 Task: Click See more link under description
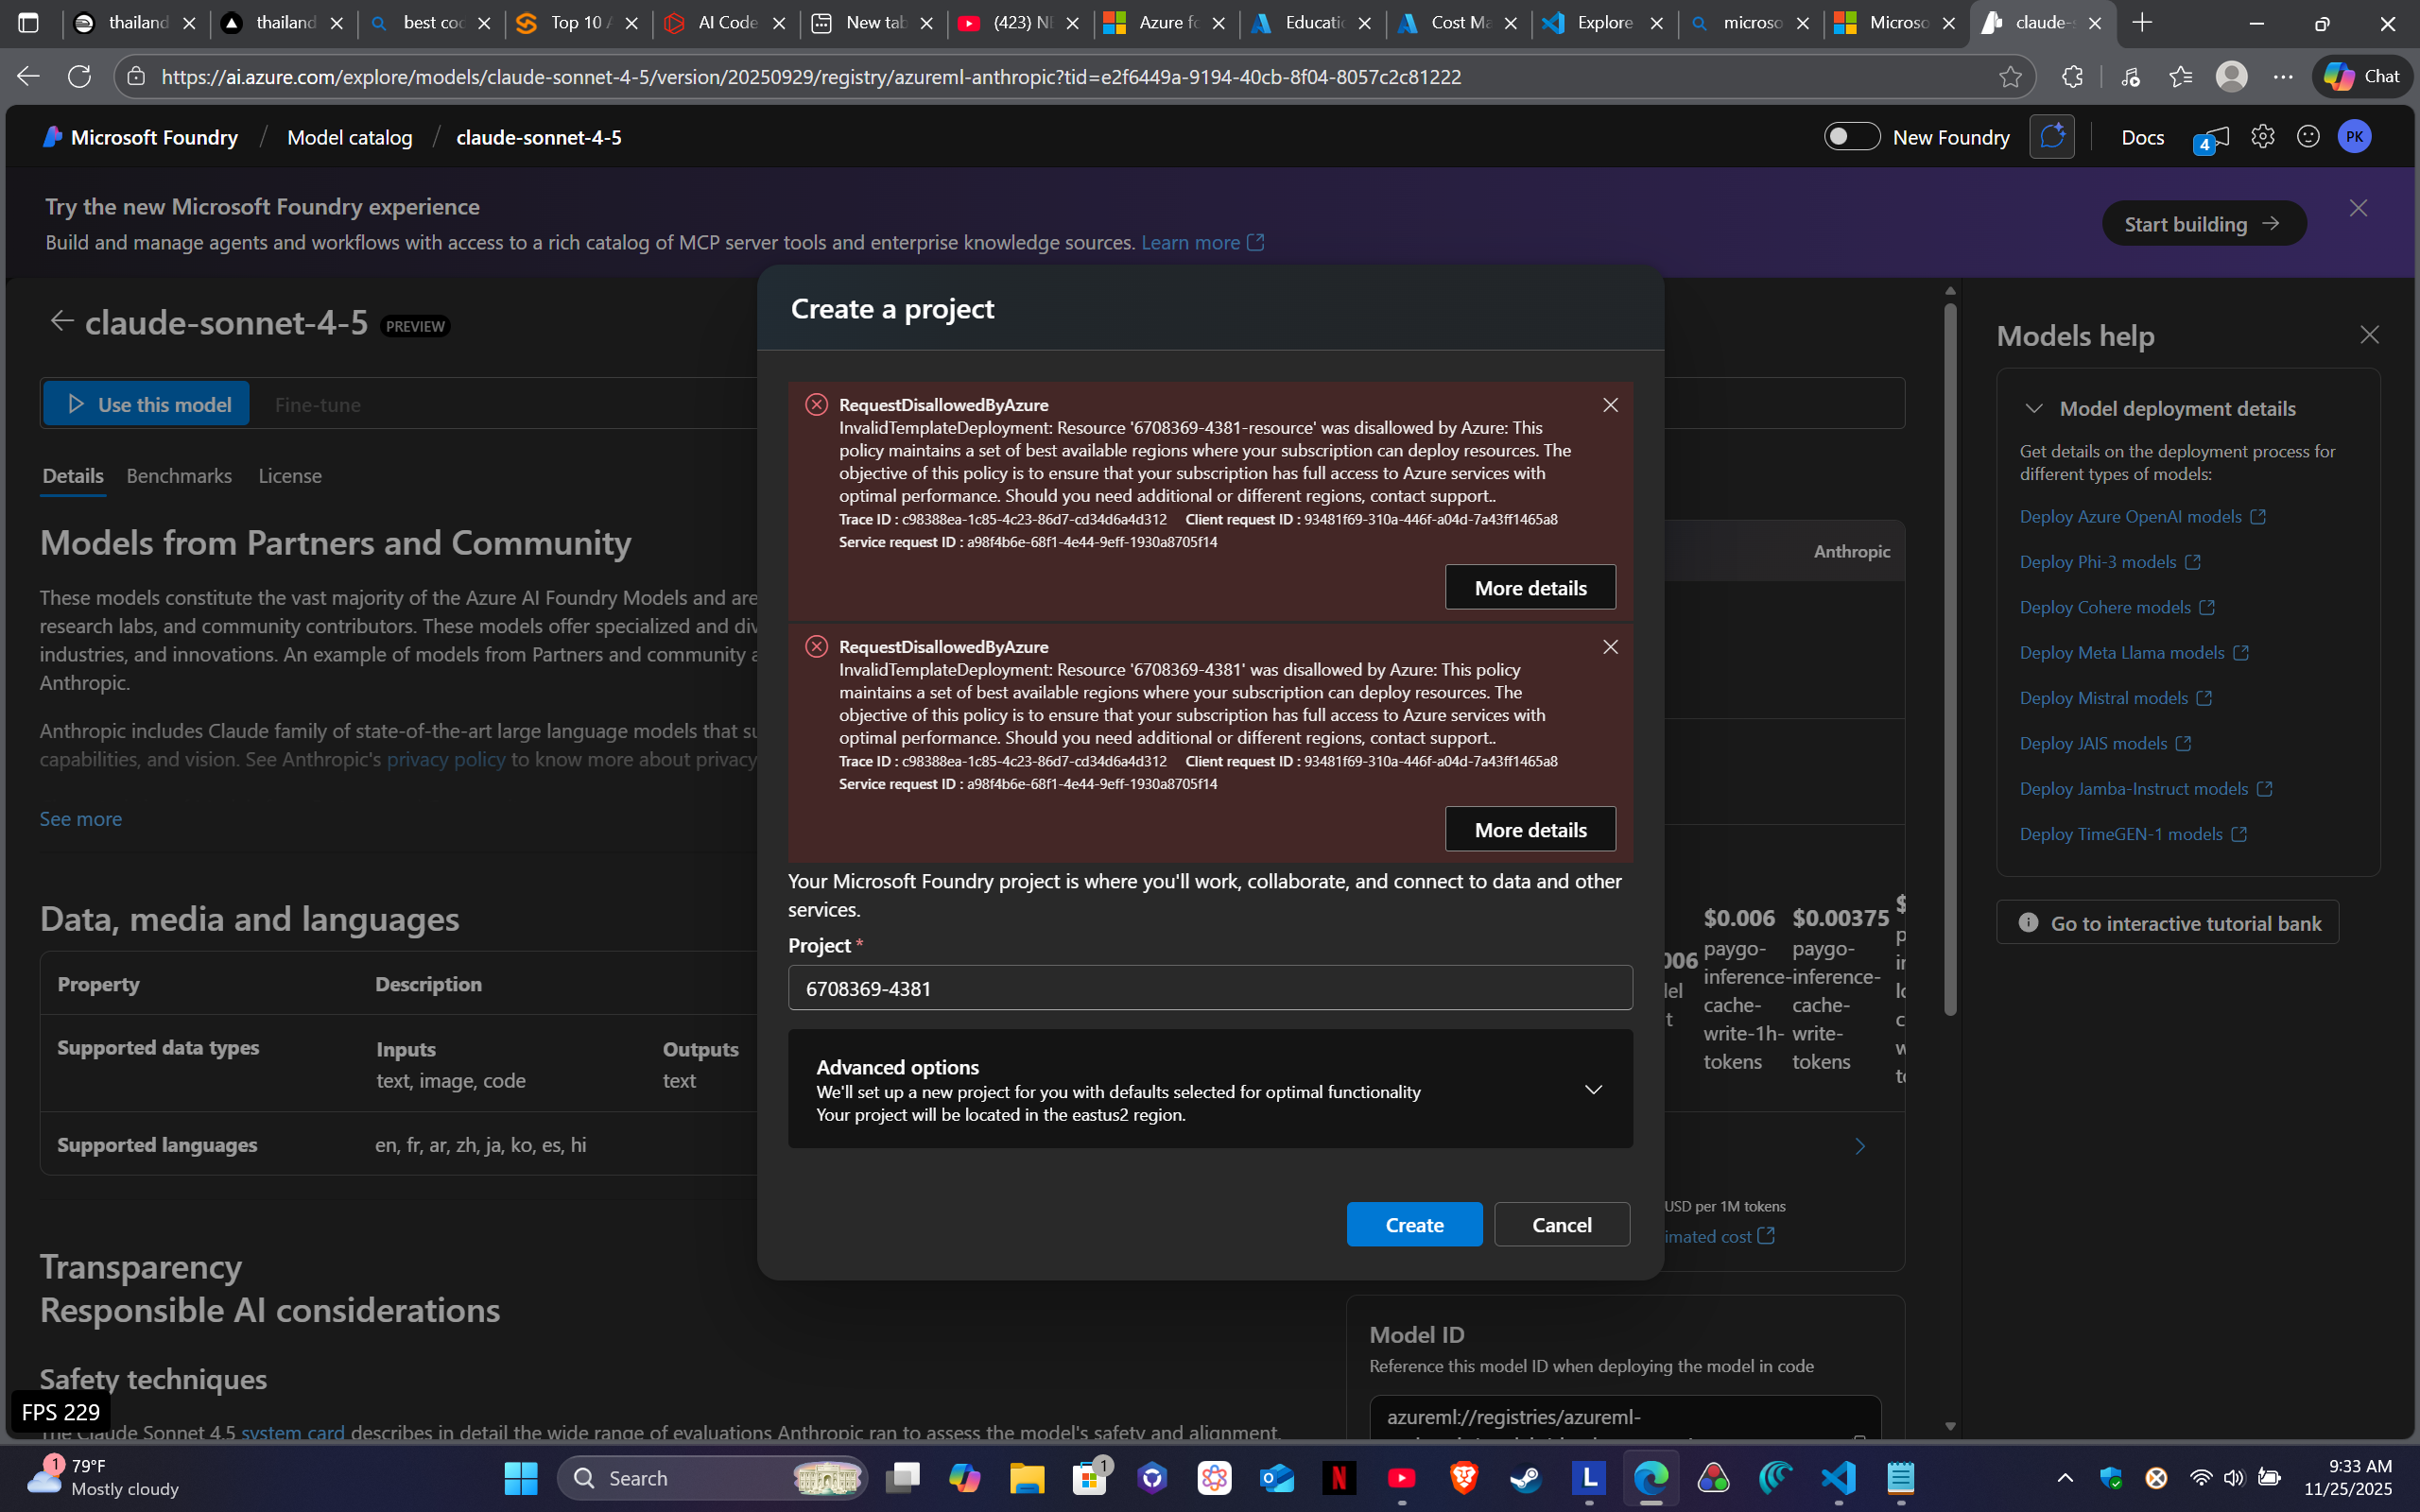(81, 819)
